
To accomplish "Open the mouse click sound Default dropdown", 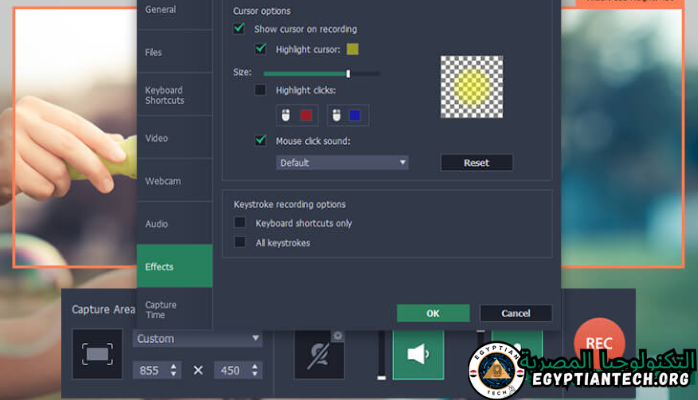I will pos(342,162).
